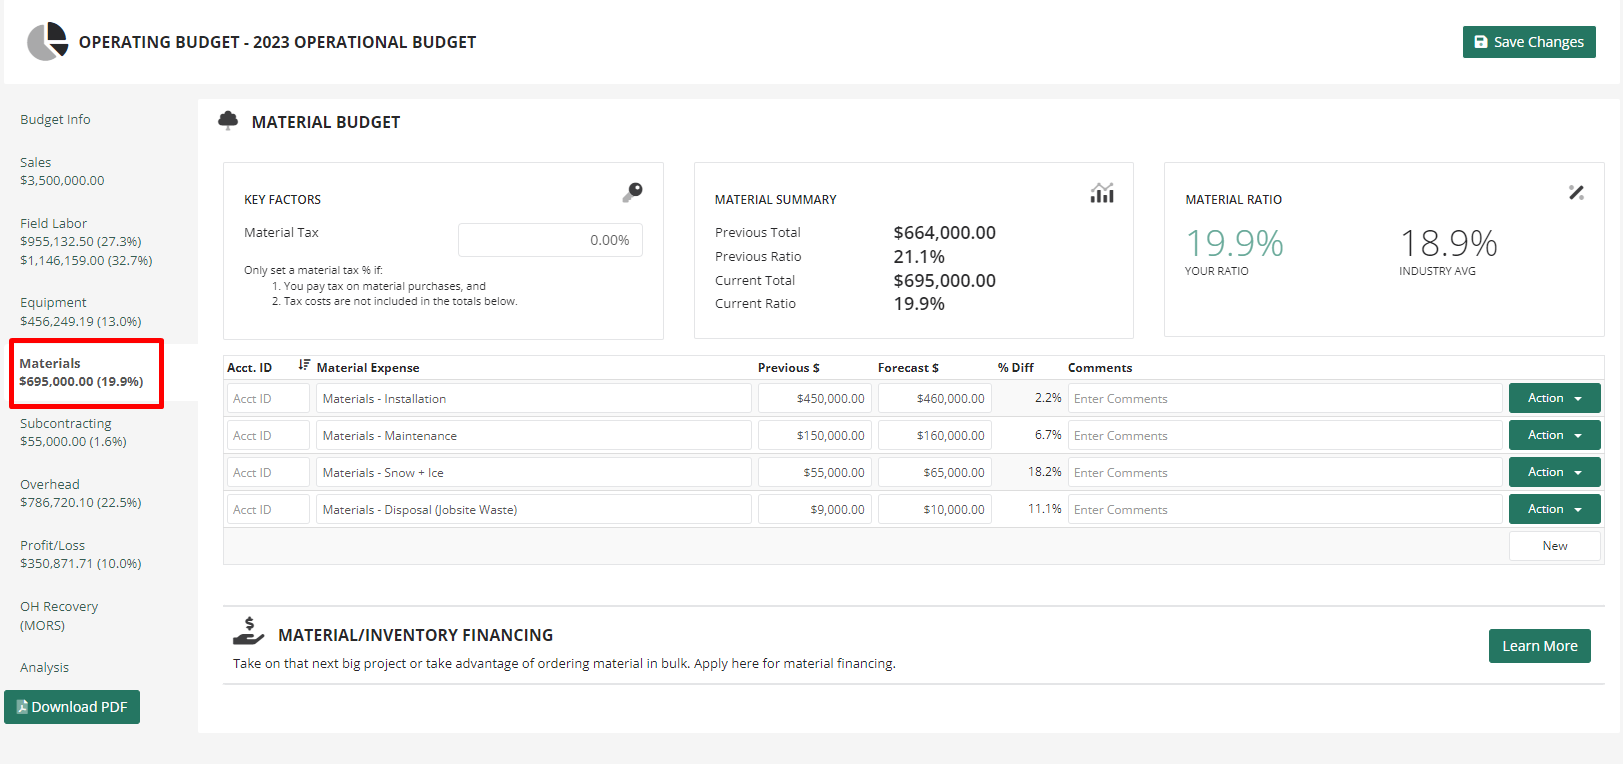Click Acct ID field for Materials - Installation
The width and height of the screenshot is (1623, 768).
coord(268,398)
